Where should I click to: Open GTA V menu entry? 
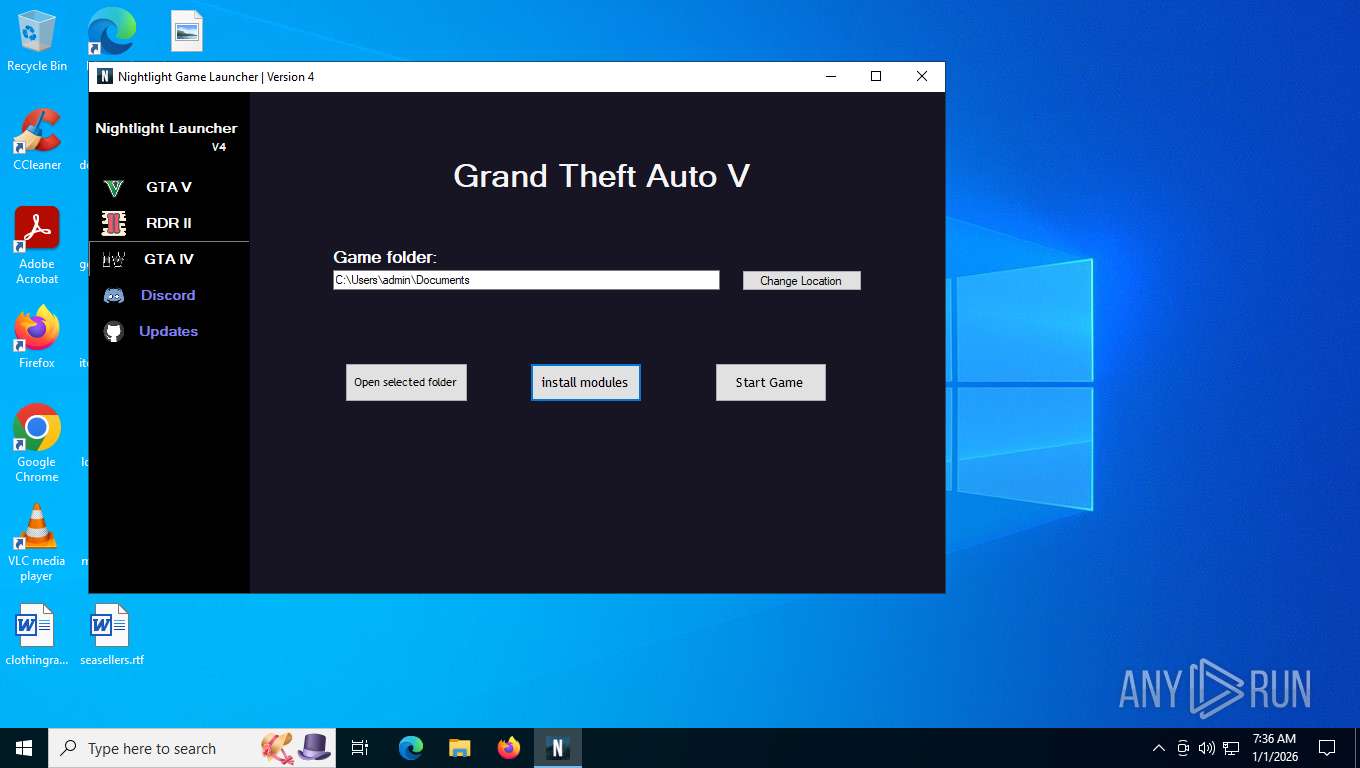169,187
